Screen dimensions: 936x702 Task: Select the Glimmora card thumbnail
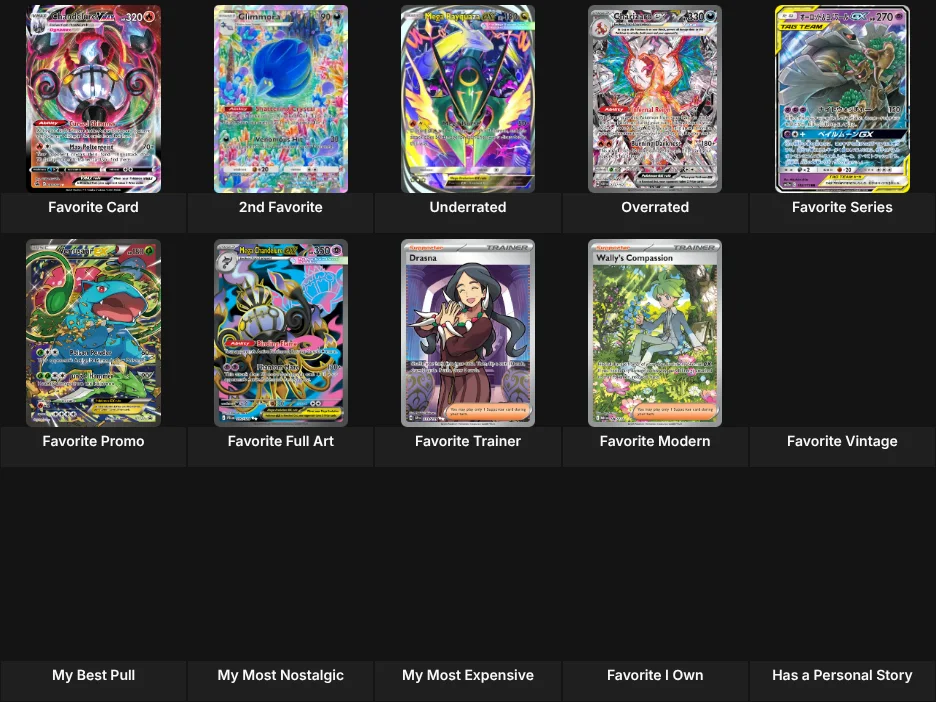coord(281,99)
